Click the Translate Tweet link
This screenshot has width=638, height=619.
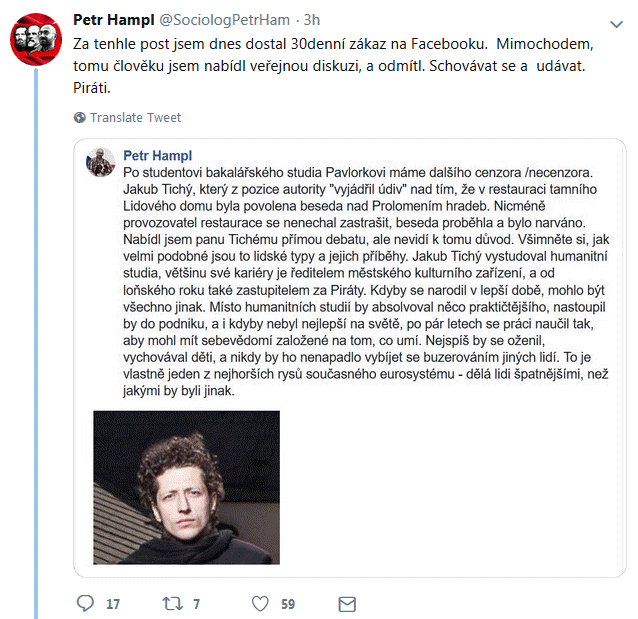tap(135, 118)
